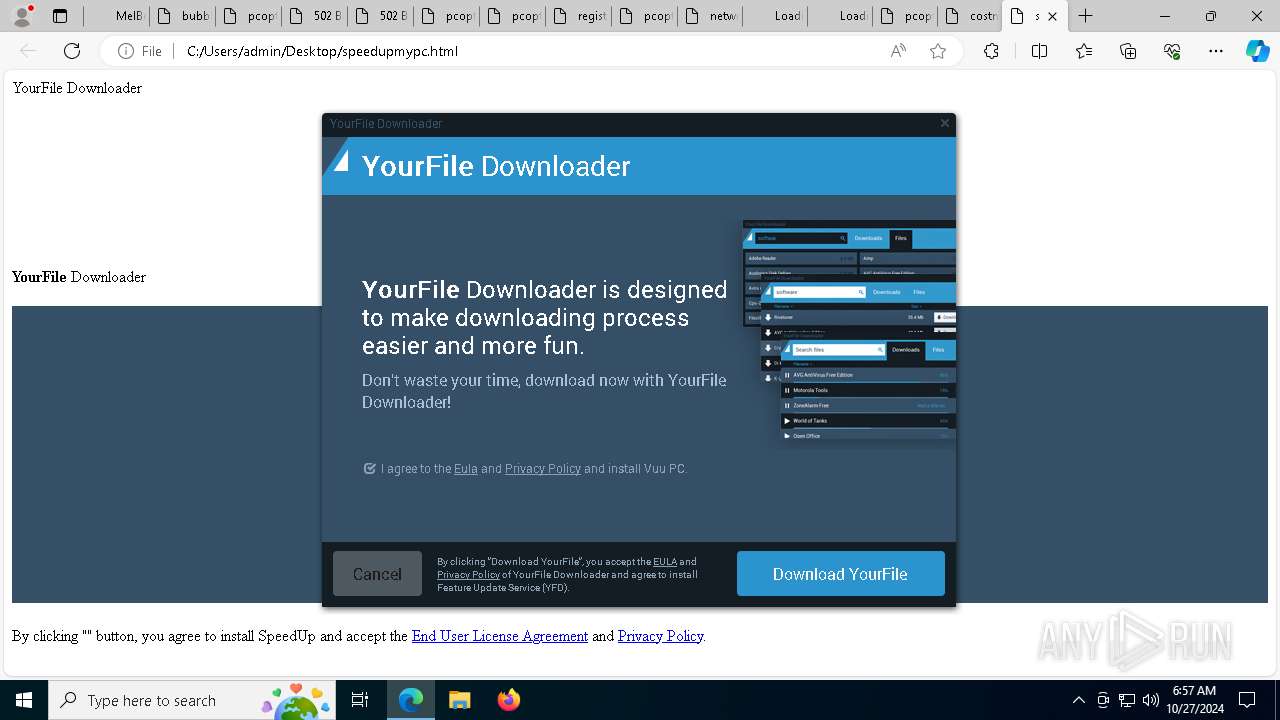The height and width of the screenshot is (720, 1280).
Task: Click the address bar URL
Action: pos(322,51)
